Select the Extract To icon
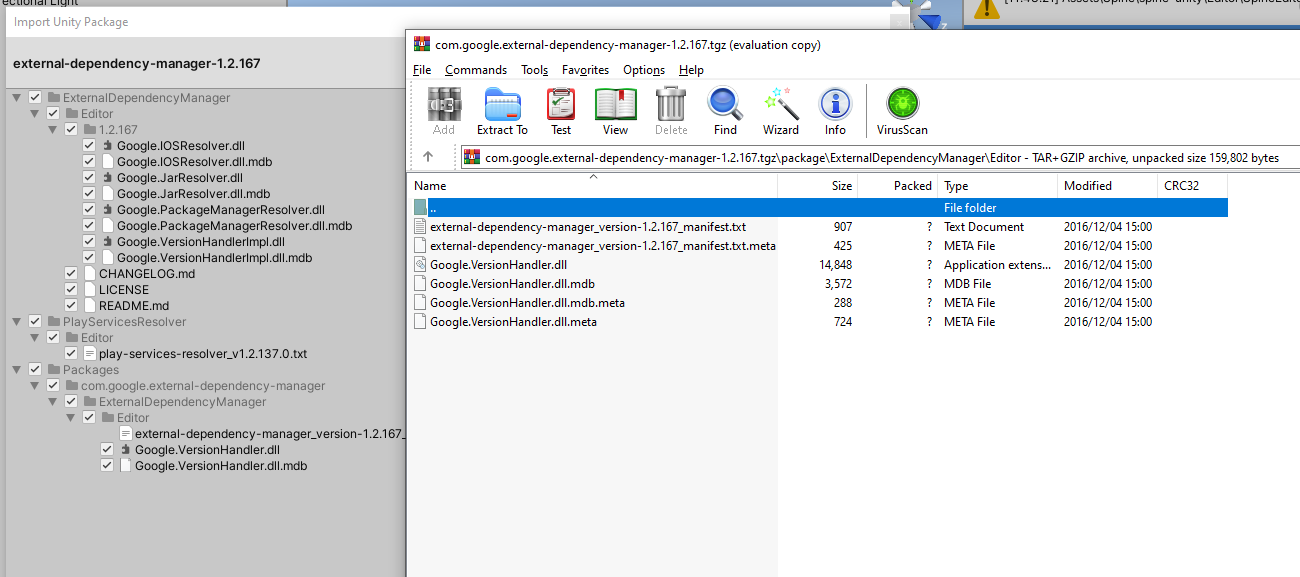This screenshot has height=577, width=1300. pyautogui.click(x=502, y=110)
